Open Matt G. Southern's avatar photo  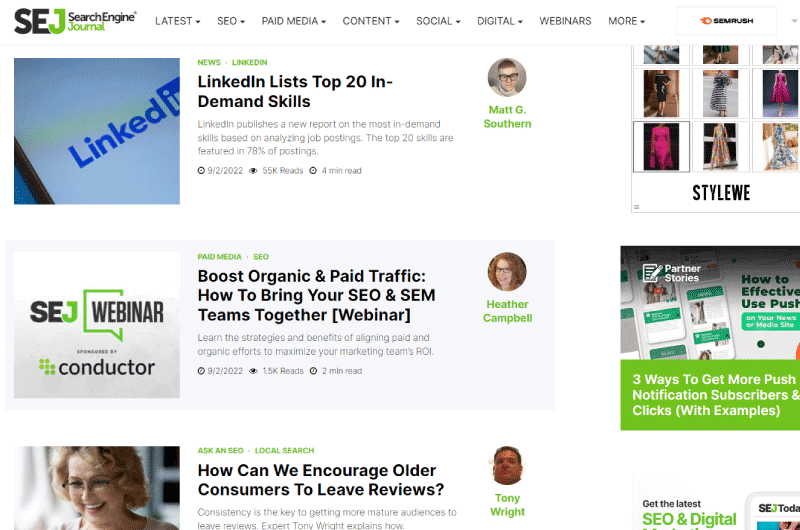pos(507,78)
